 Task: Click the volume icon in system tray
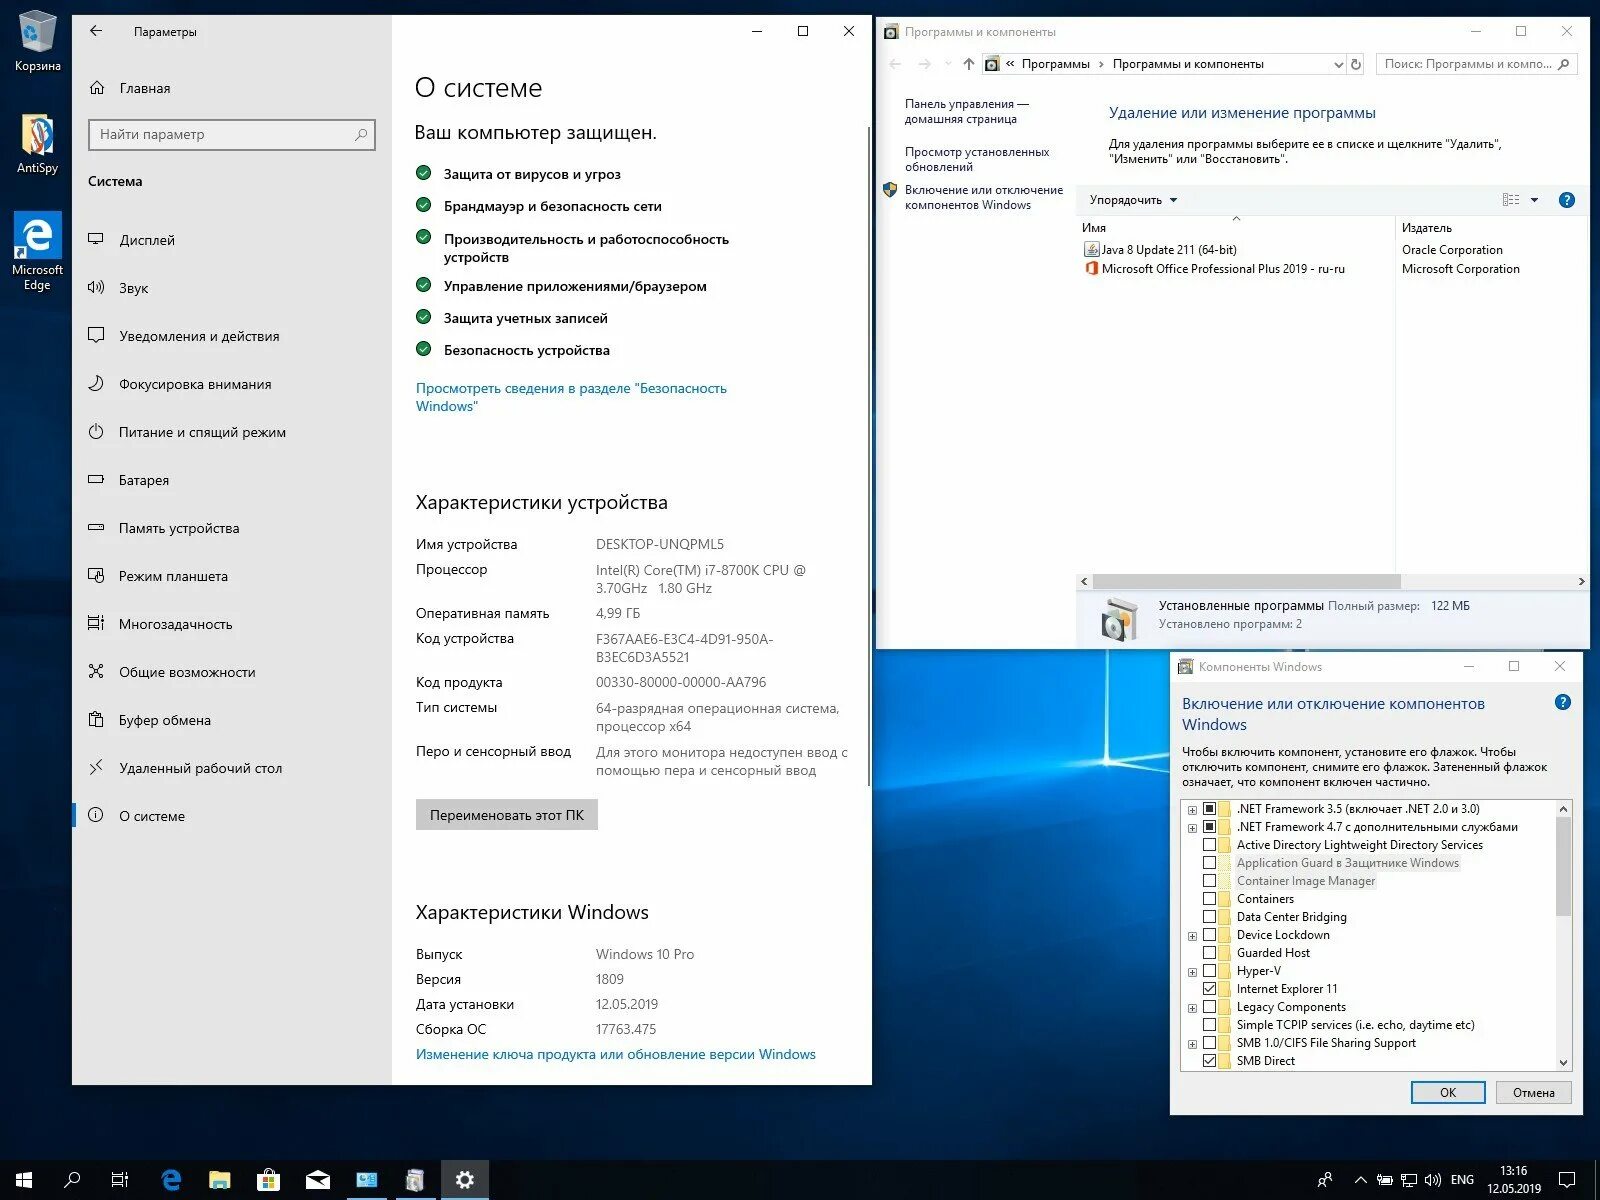point(1433,1180)
